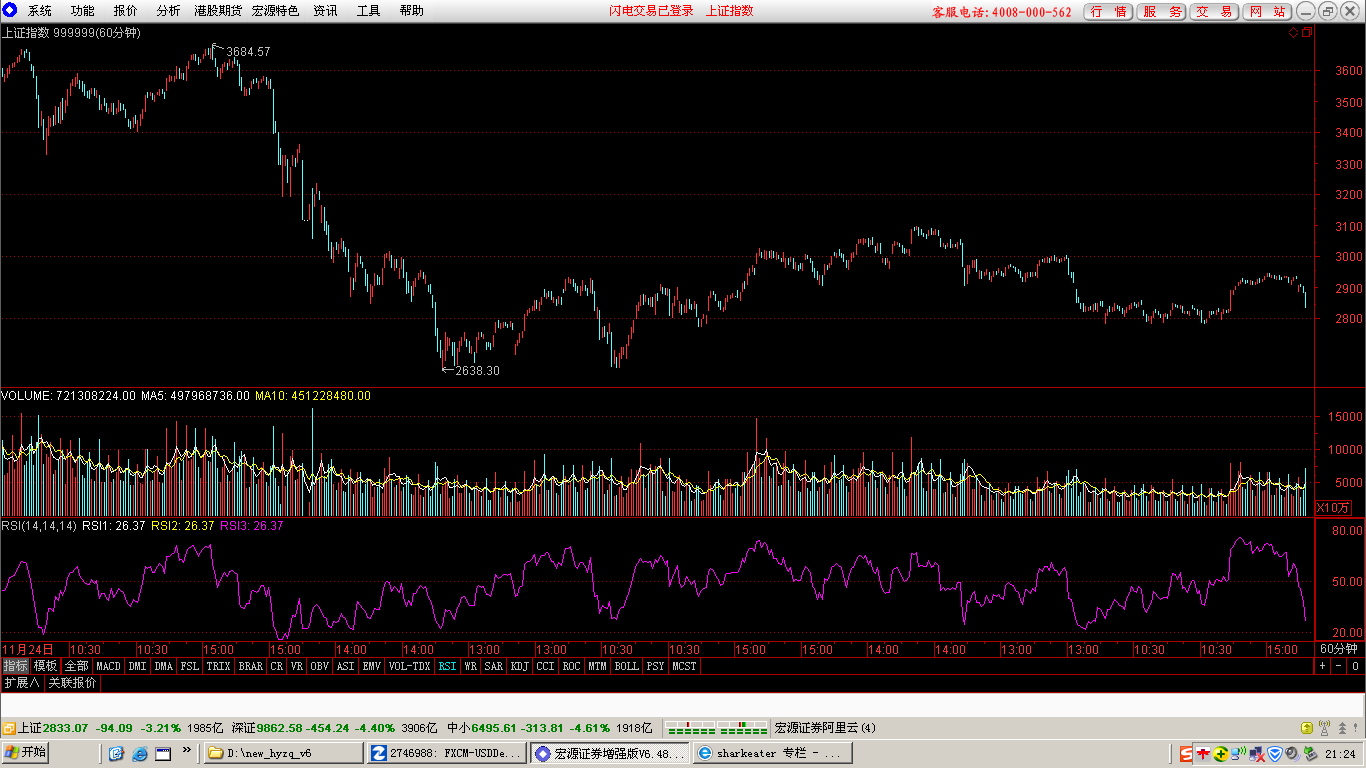Click the yellow square status bar icon
This screenshot has height=768, width=1366.
click(1307, 728)
